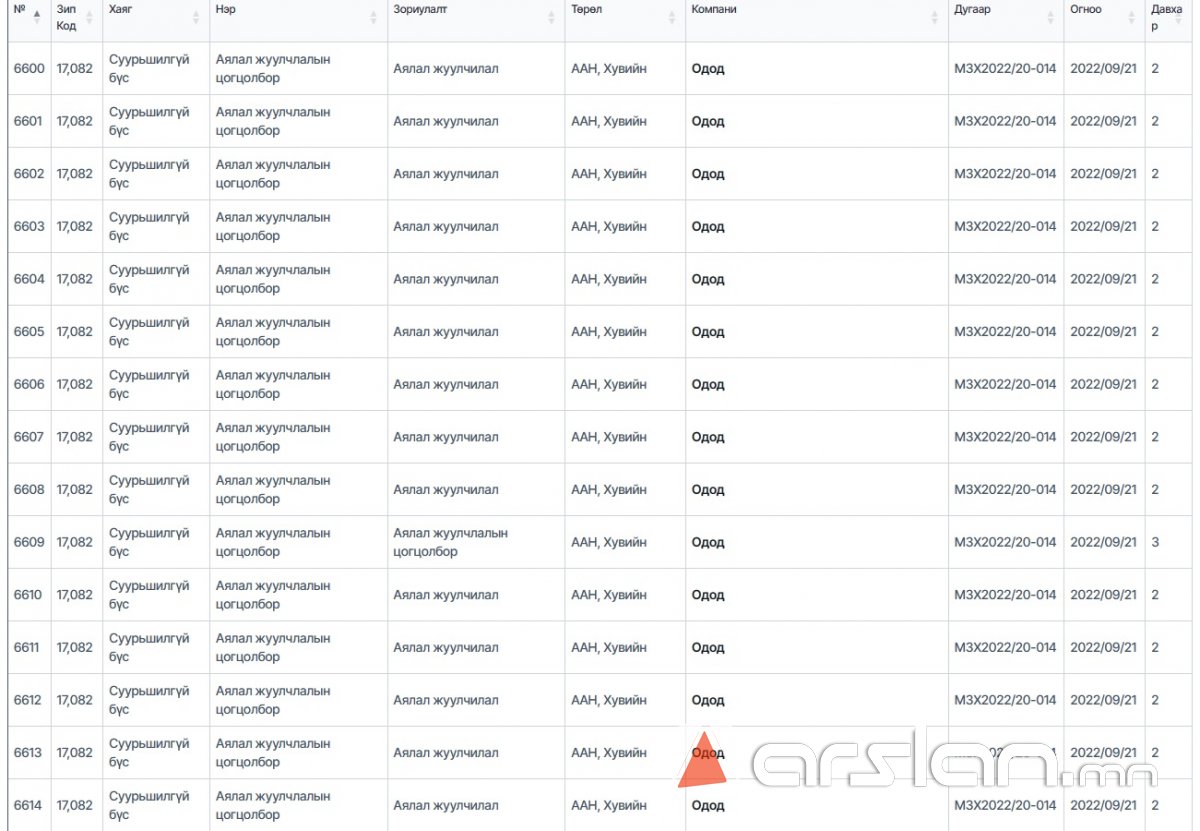Click the Нэр column header label
The width and height of the screenshot is (1200, 831).
coord(226,9)
